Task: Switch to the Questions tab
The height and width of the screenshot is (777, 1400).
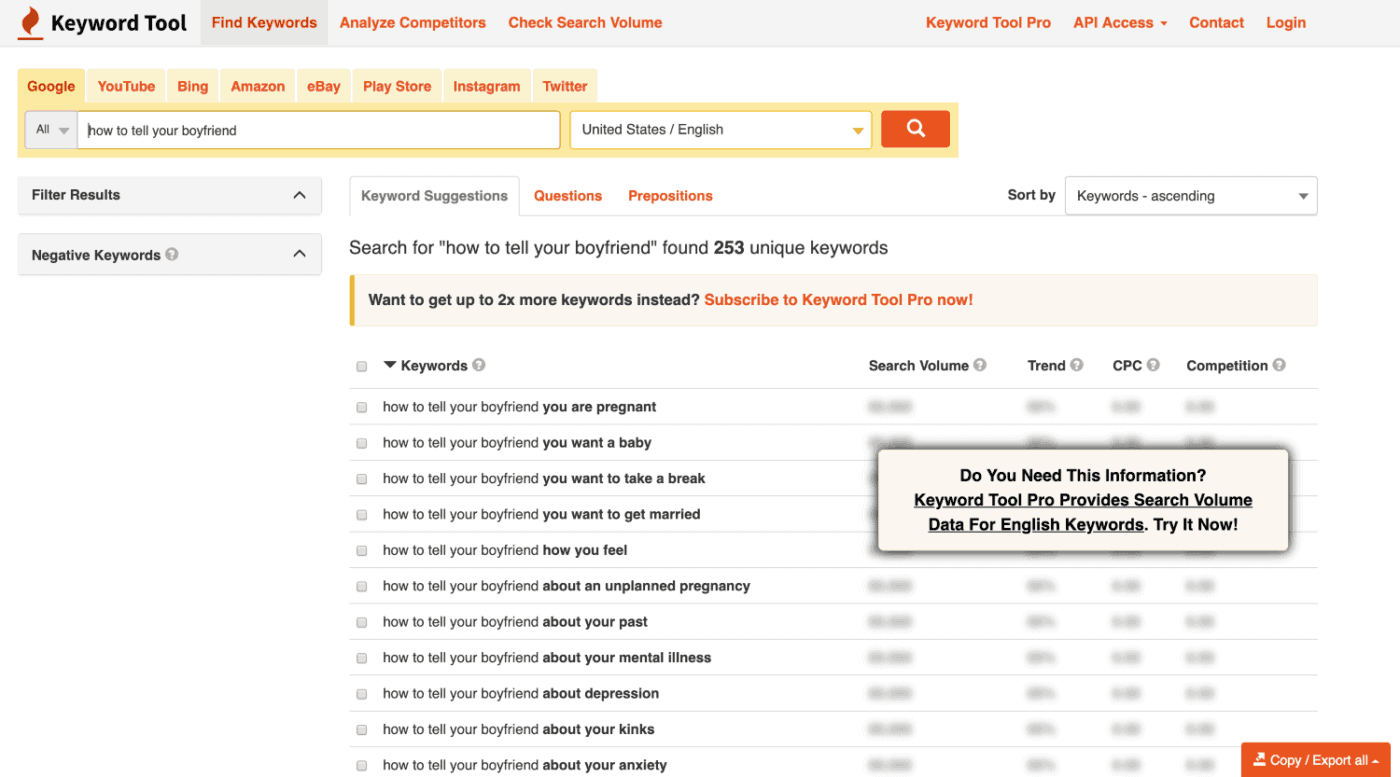Action: (567, 196)
